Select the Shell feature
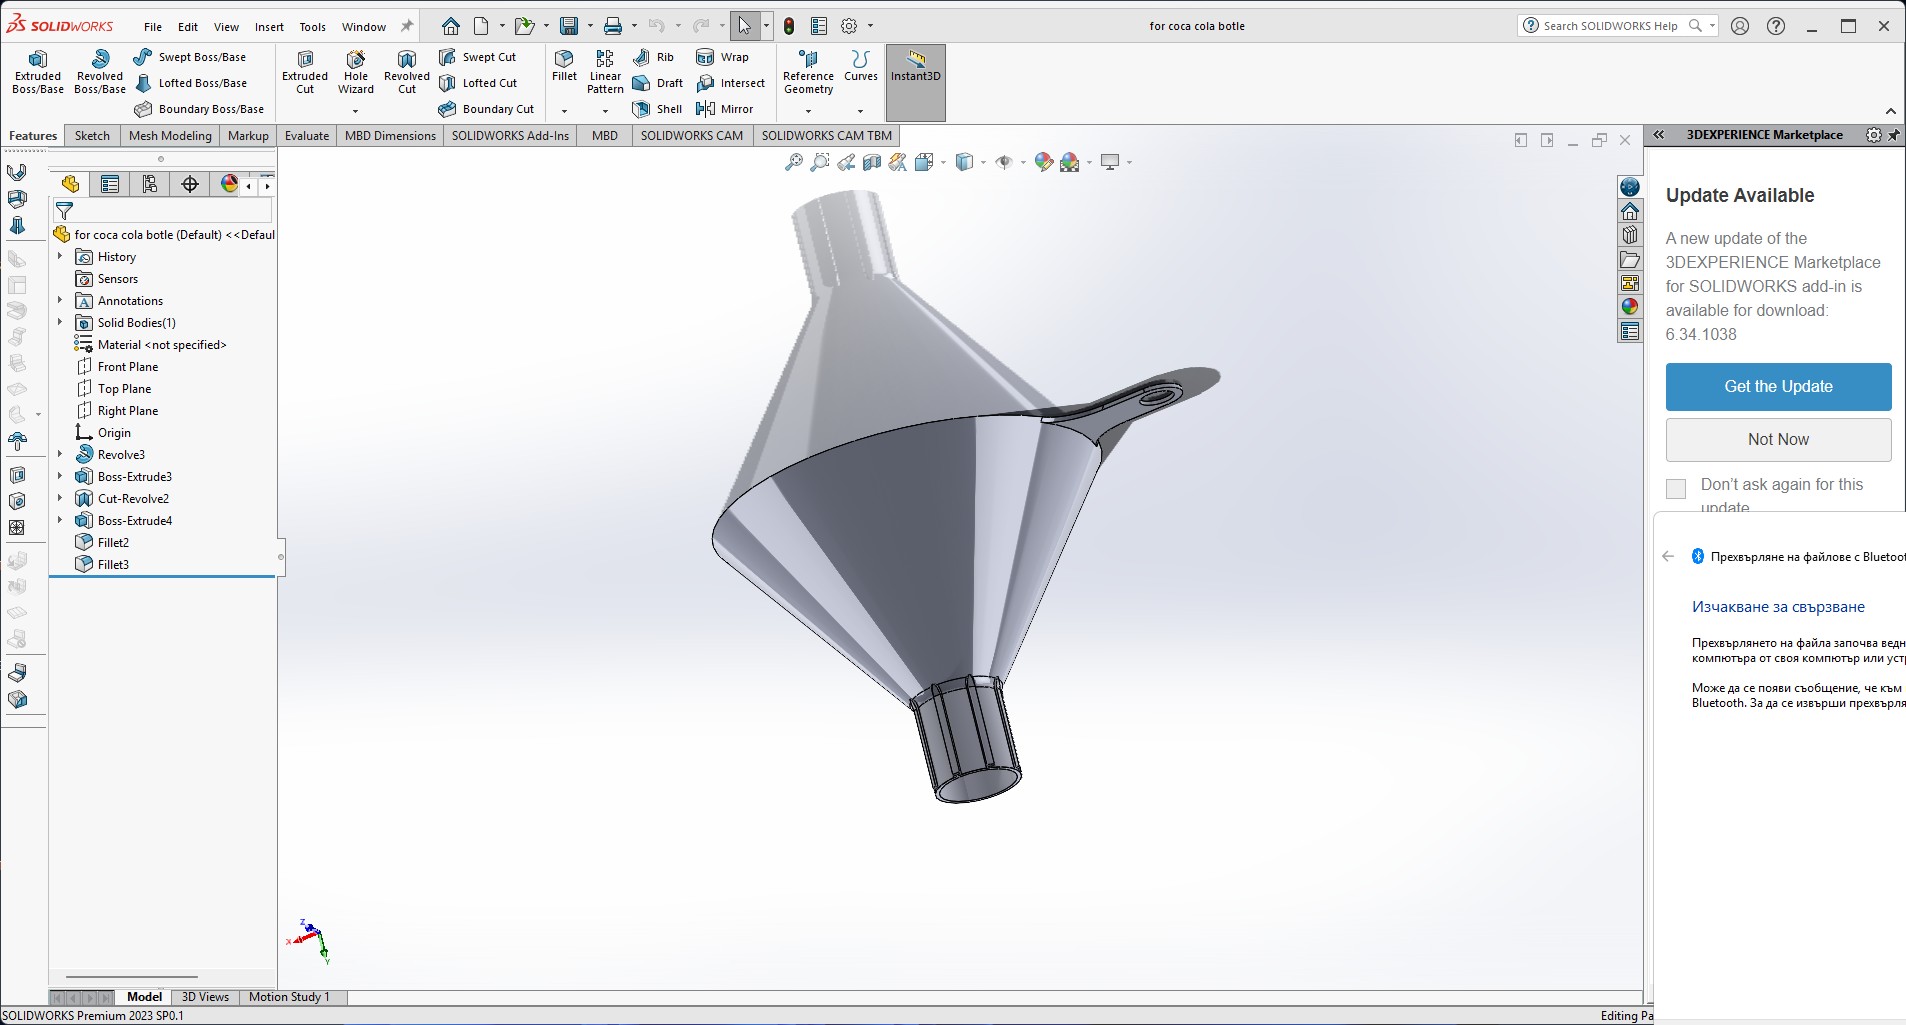The height and width of the screenshot is (1025, 1906). point(657,109)
